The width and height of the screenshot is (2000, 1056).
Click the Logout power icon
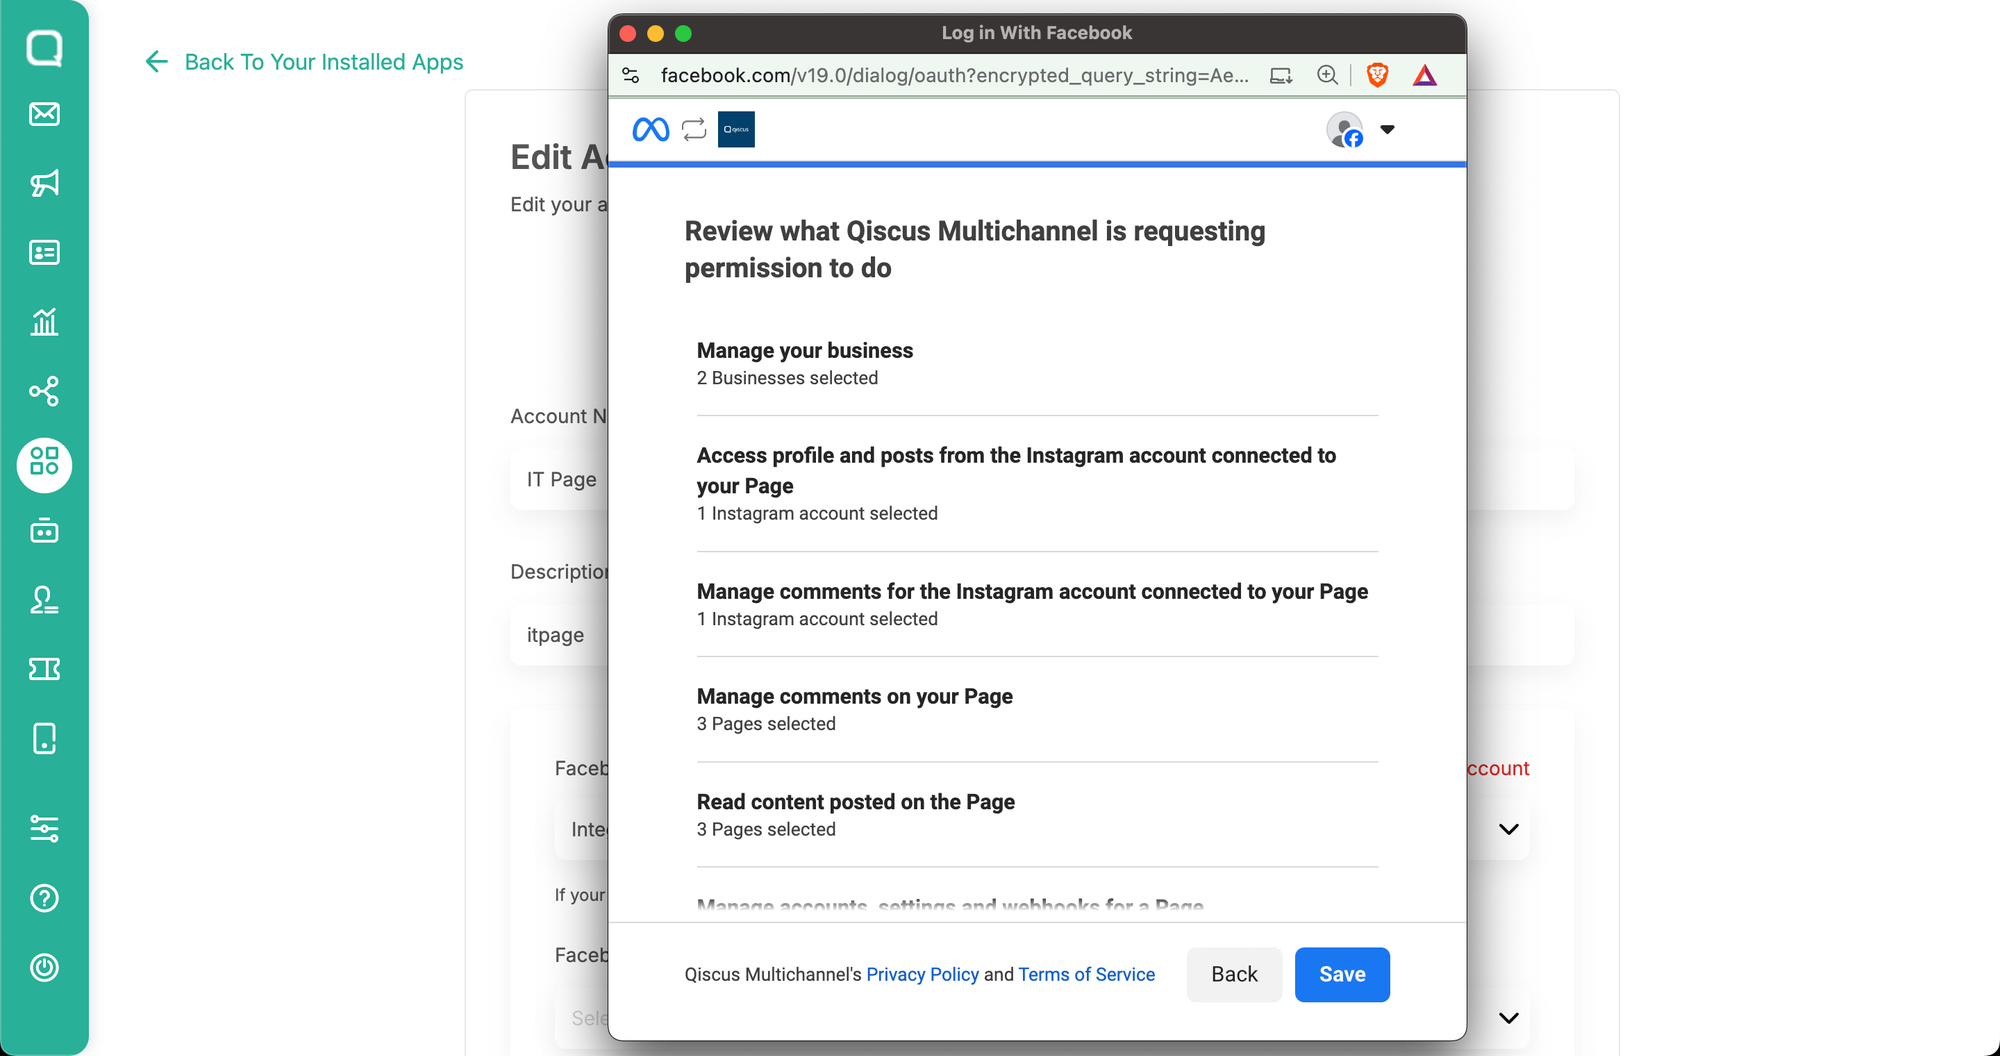[x=44, y=967]
